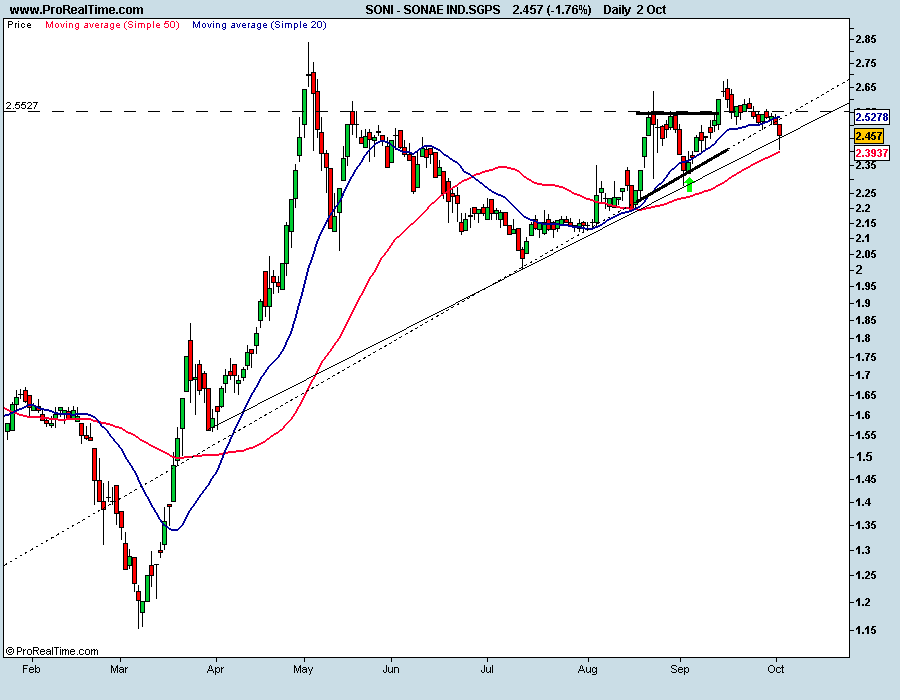Click the 1.35 price axis label
900x700 pixels.
[x=866, y=525]
